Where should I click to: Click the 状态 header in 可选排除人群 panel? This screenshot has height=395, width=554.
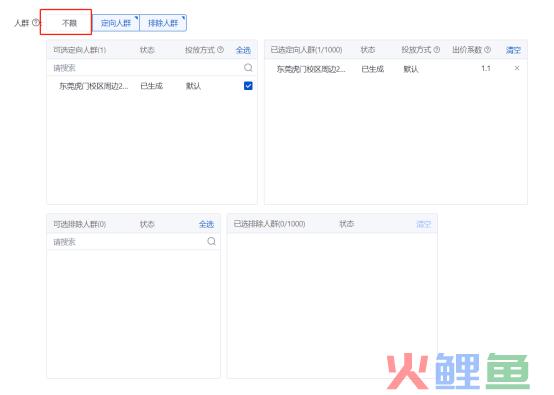[x=147, y=224]
